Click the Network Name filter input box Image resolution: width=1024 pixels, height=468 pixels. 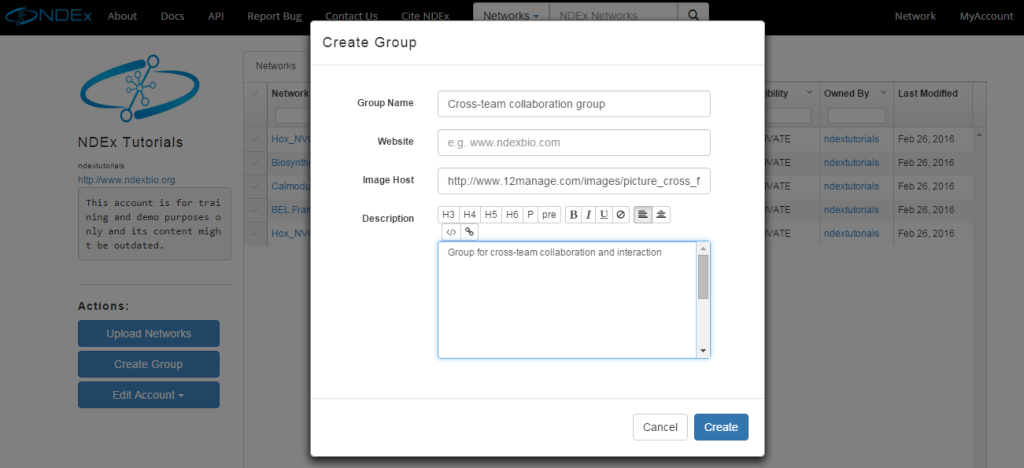(293, 116)
